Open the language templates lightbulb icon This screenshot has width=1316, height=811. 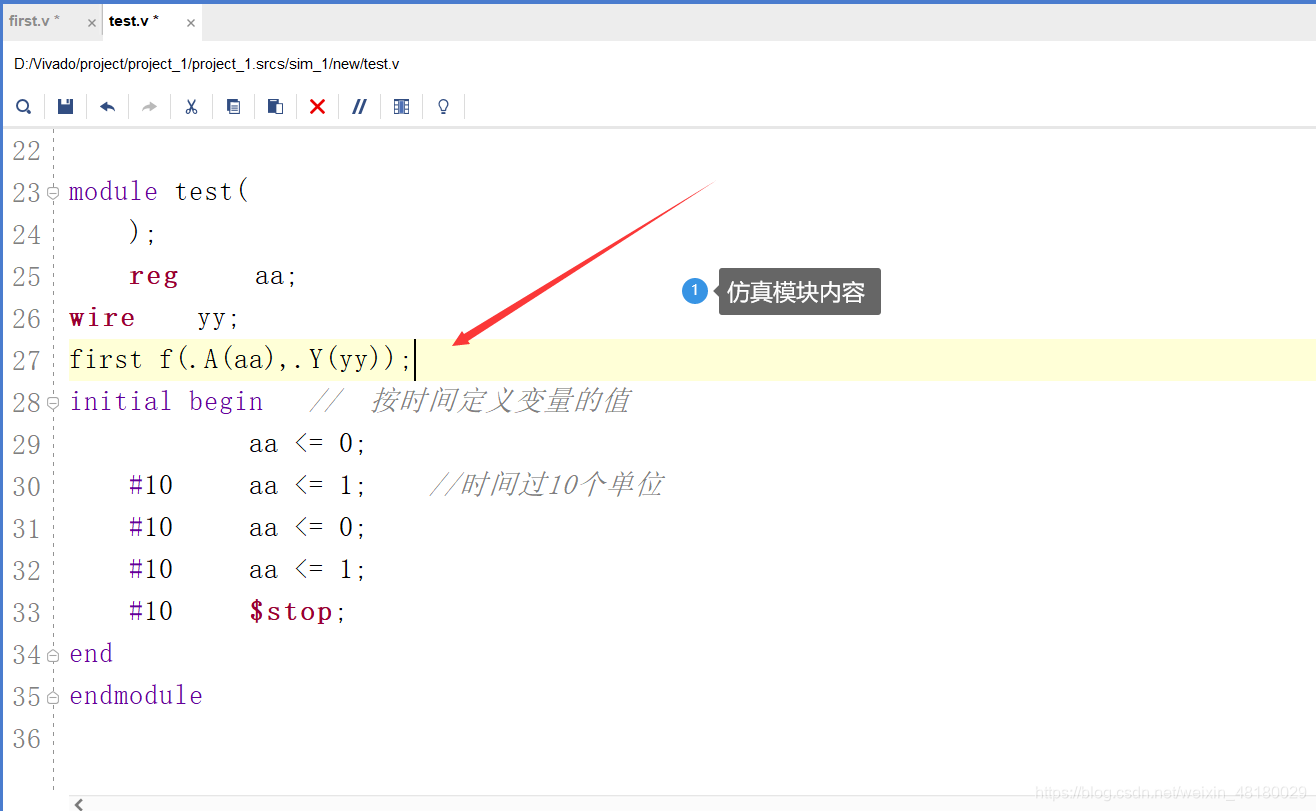pos(444,106)
